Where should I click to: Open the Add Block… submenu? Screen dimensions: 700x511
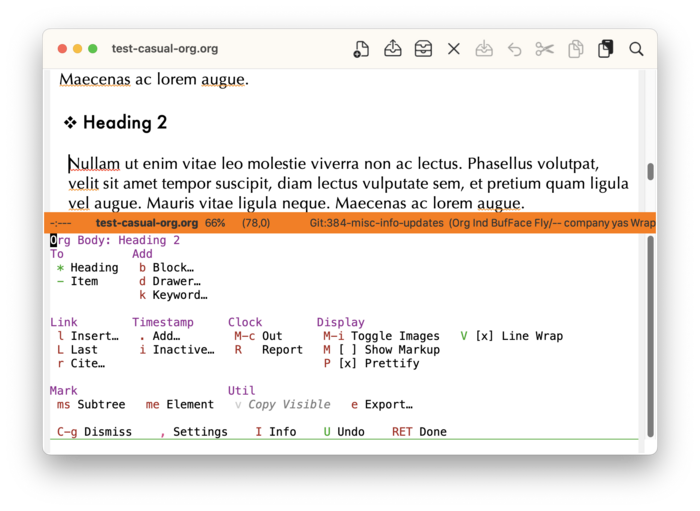(x=167, y=268)
